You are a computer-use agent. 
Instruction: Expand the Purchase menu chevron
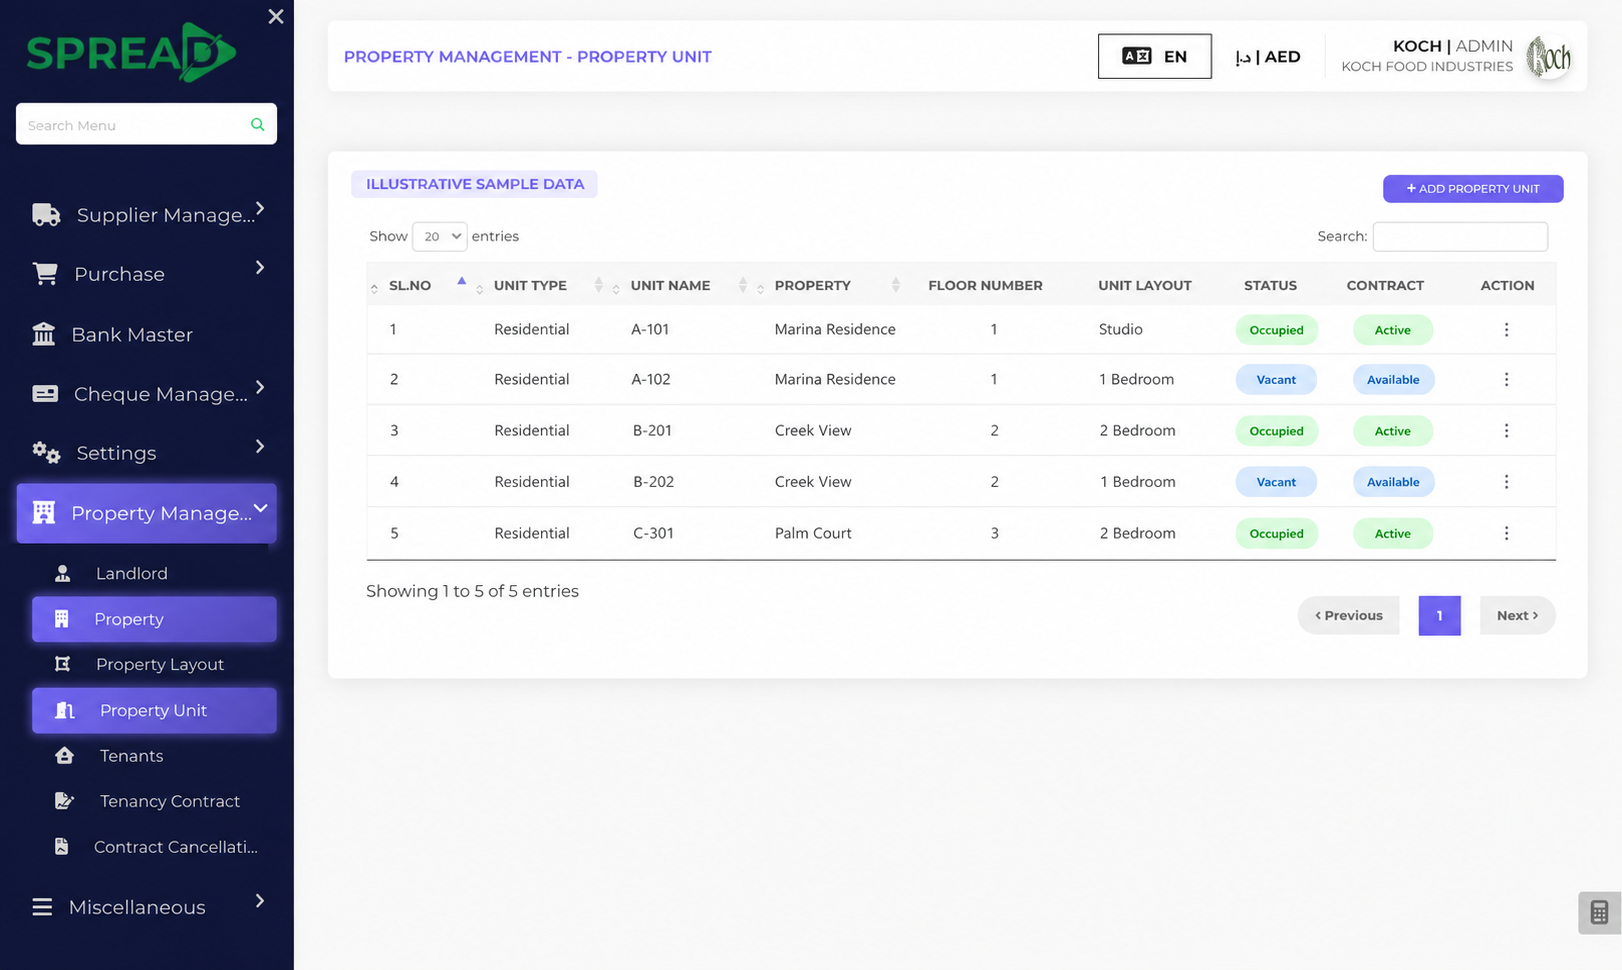[260, 267]
